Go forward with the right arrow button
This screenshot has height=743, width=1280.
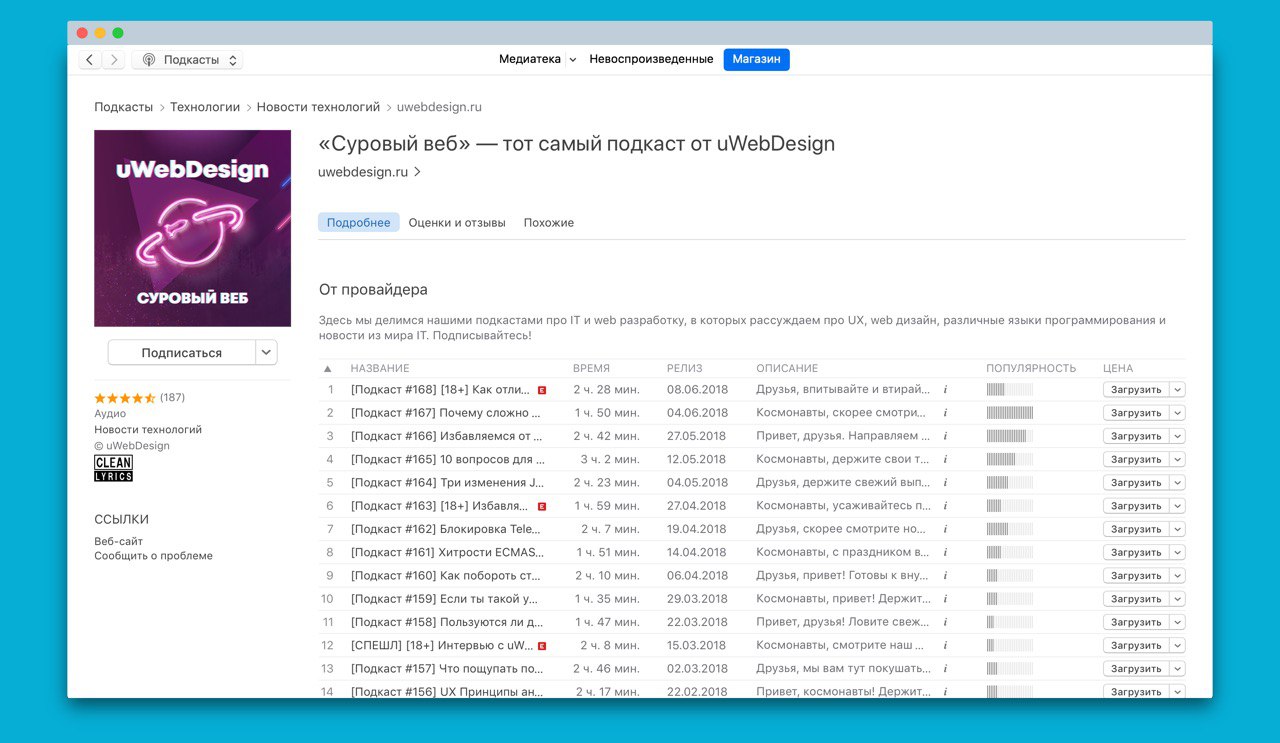click(x=114, y=60)
